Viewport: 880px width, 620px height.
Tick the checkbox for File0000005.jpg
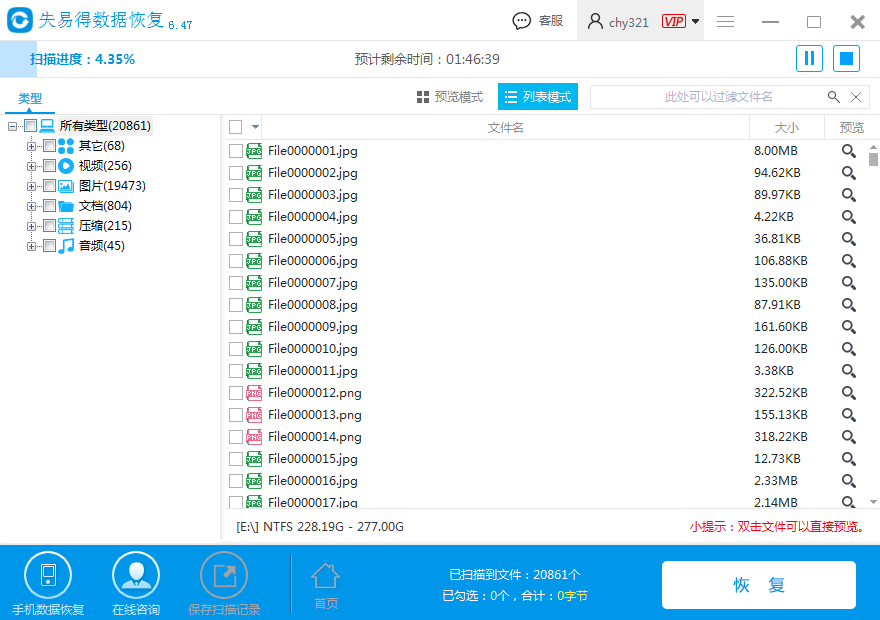[x=236, y=238]
